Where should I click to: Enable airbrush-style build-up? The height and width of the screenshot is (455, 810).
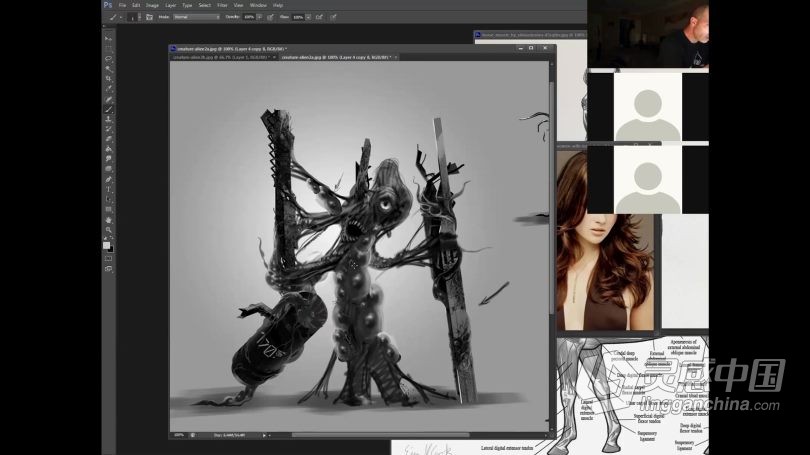point(319,17)
